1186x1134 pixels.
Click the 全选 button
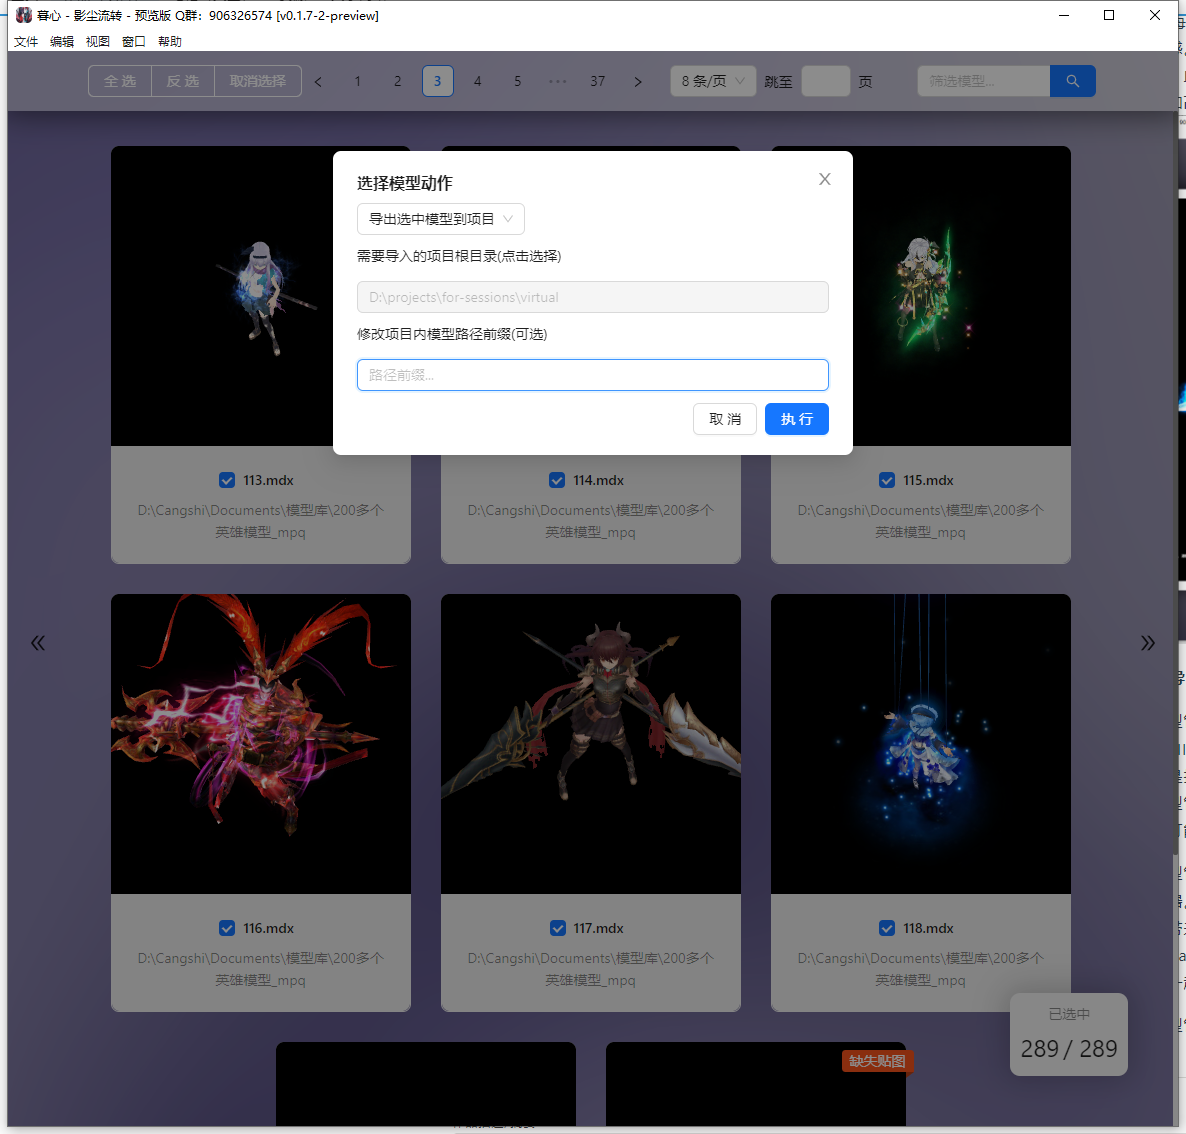(120, 81)
